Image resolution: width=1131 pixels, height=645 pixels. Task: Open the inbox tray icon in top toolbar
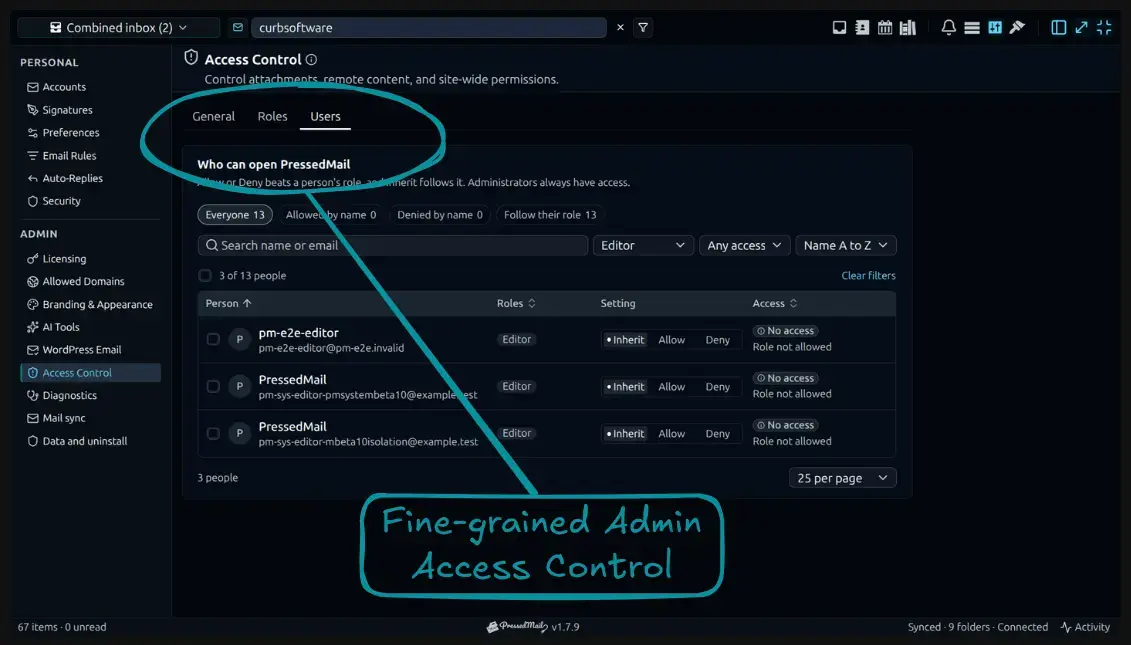[x=839, y=27]
